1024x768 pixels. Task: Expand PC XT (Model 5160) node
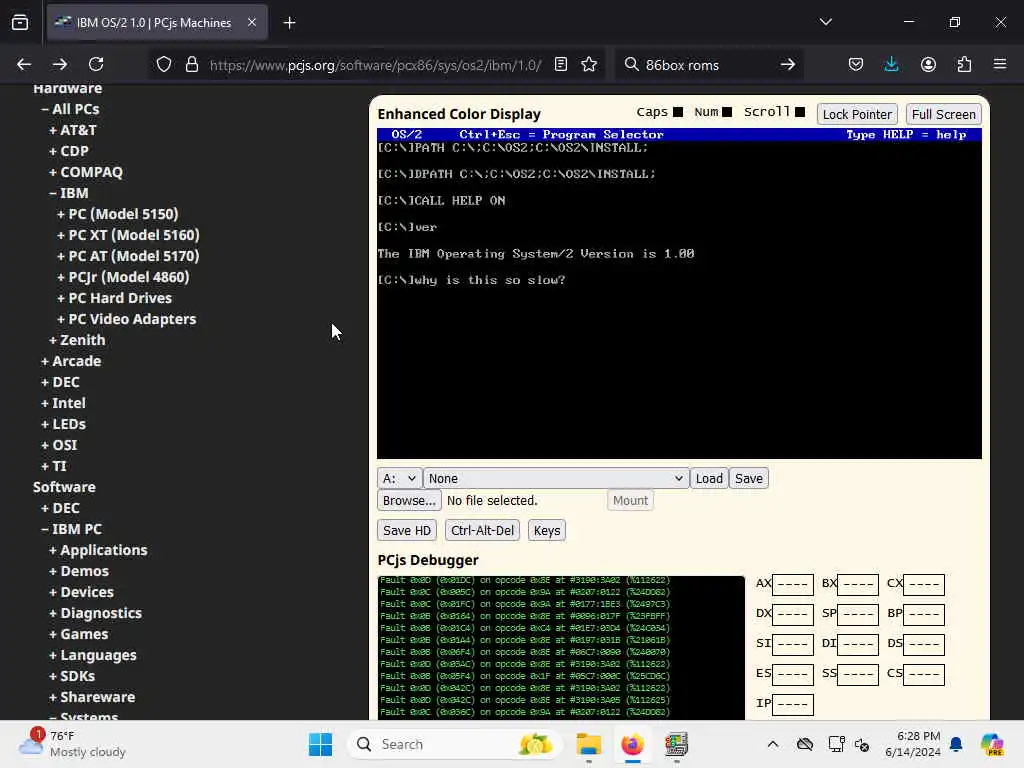128,235
